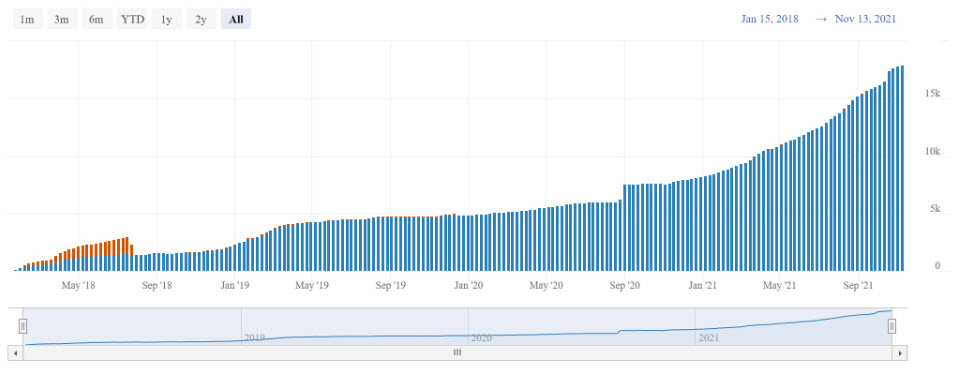
Task: Click the Sep '18 axis label
Action: (157, 285)
